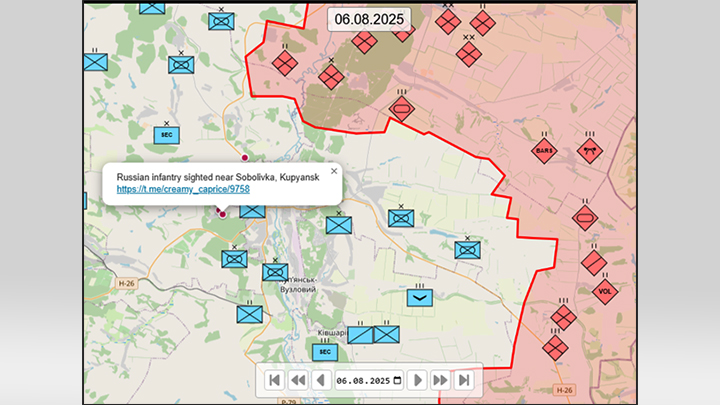The image size is (720, 405).
Task: Click the red sighting dot under the popup
Action: point(223,214)
